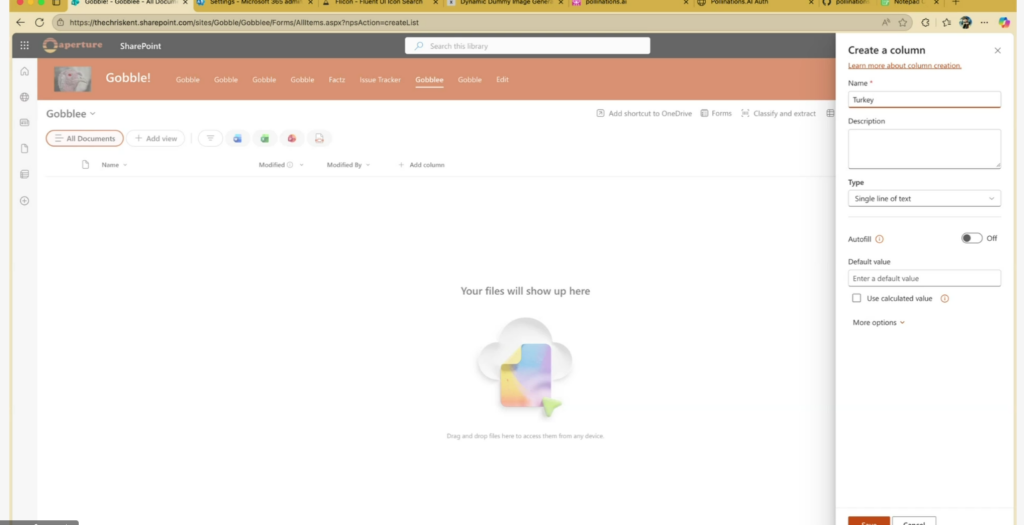This screenshot has height=525, width=1024.
Task: Filter by PowerPoint files pill
Action: [292, 138]
